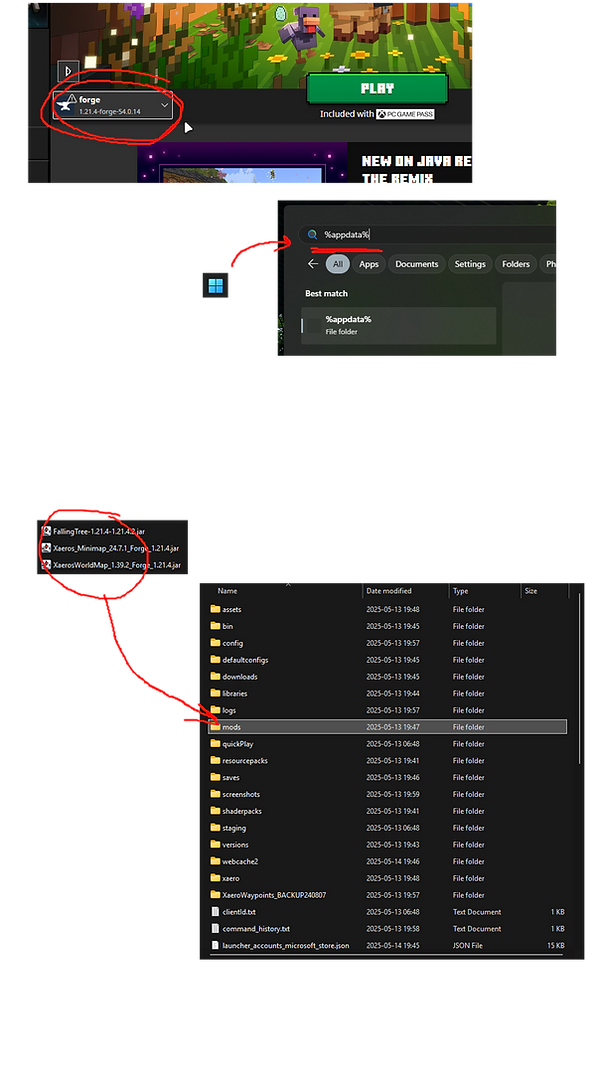Select FallingTree-1.21.4 jar file
Screen dimensions: 600x1080
(99, 531)
